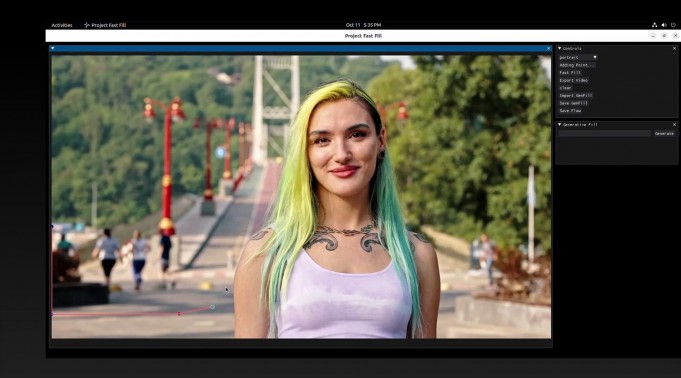Collapse the image viewport triangle

tap(53, 48)
